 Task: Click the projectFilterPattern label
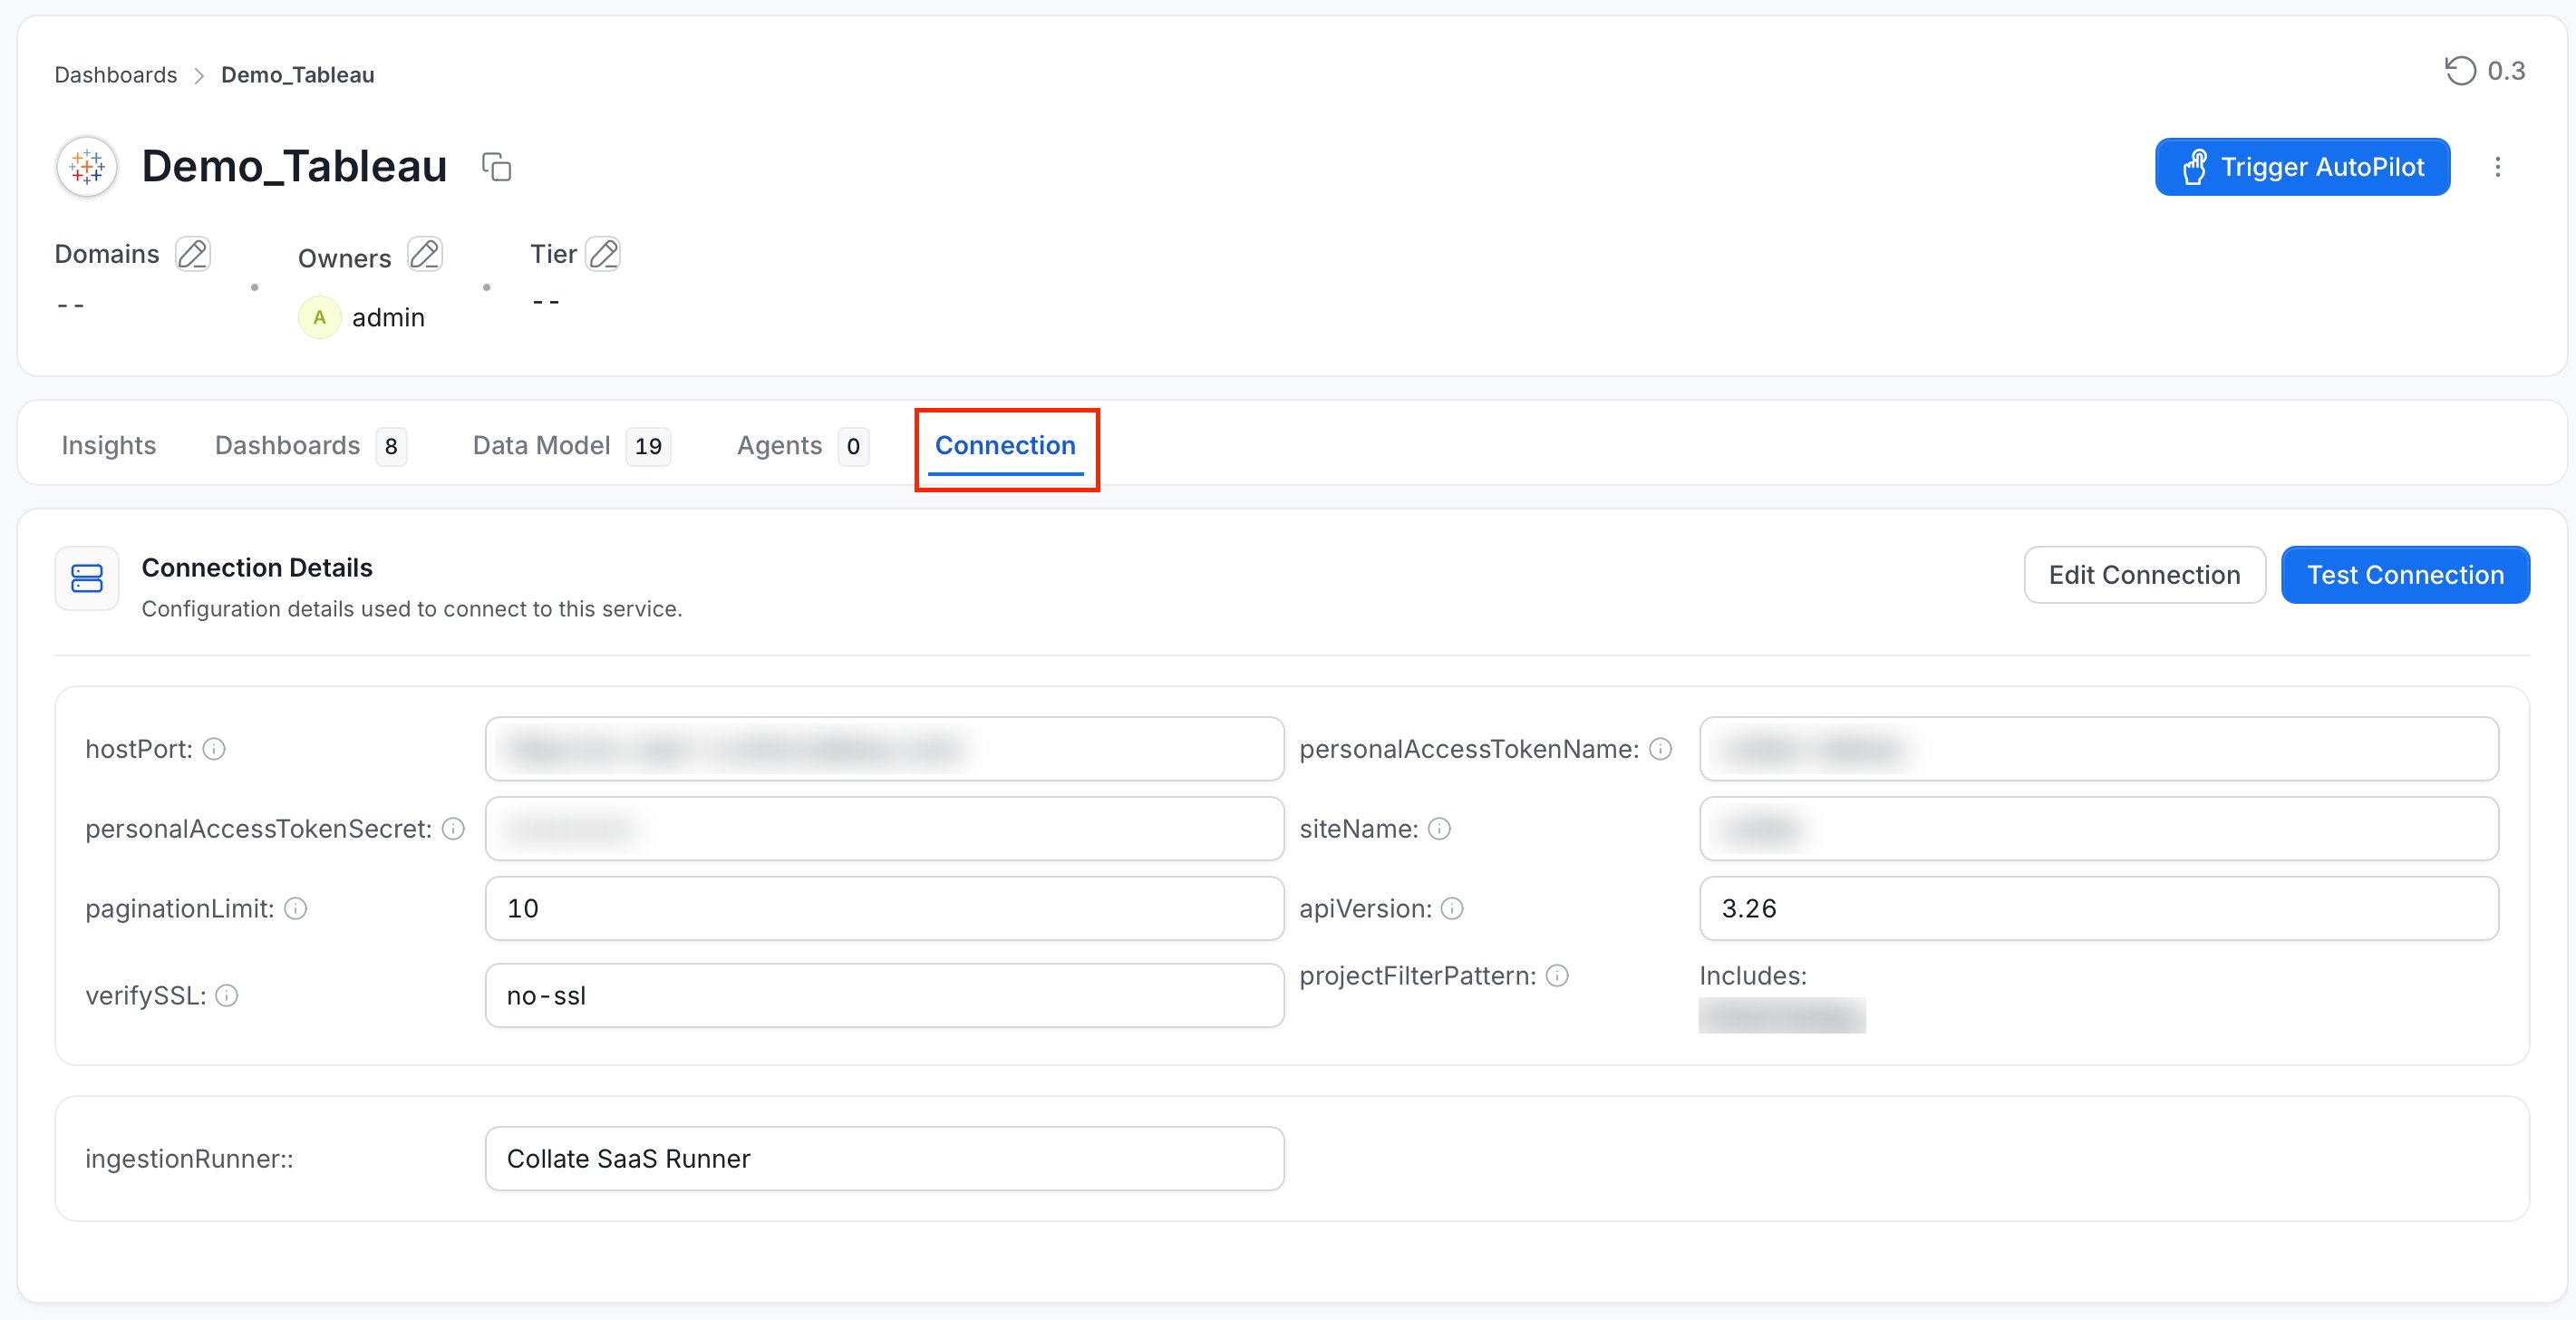click(x=1418, y=976)
